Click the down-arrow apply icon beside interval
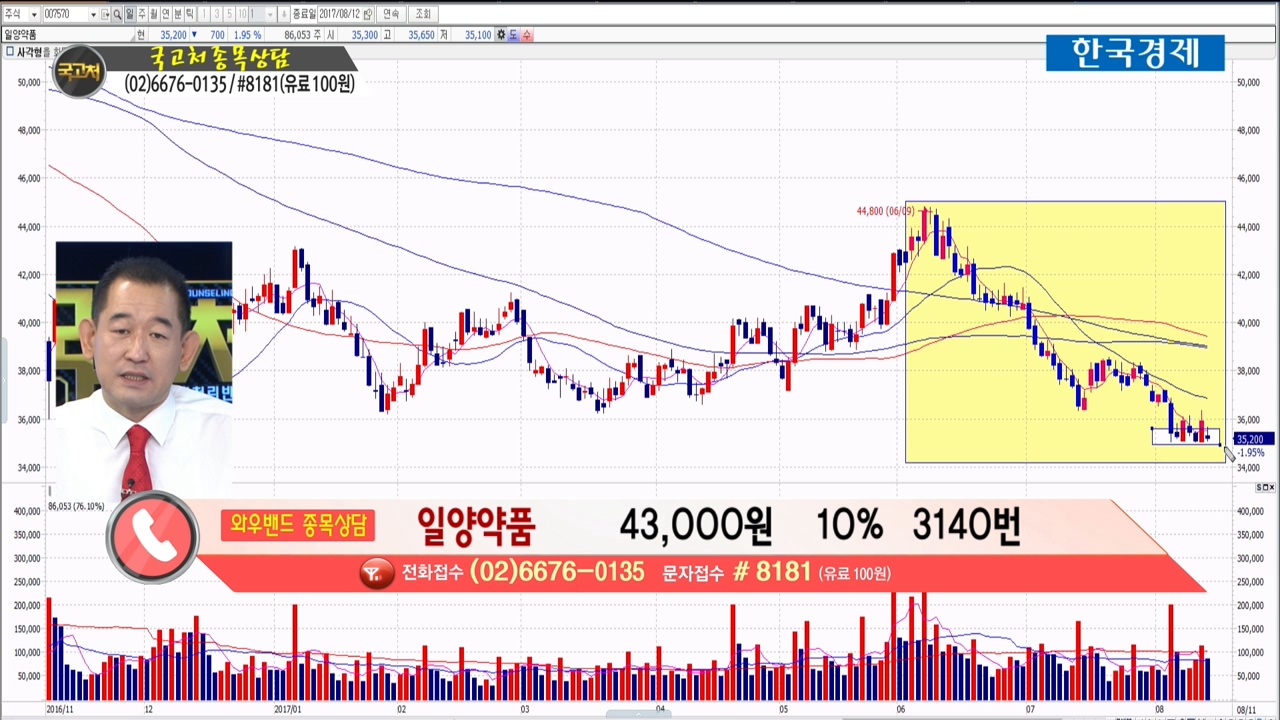This screenshot has height=720, width=1280. (284, 15)
